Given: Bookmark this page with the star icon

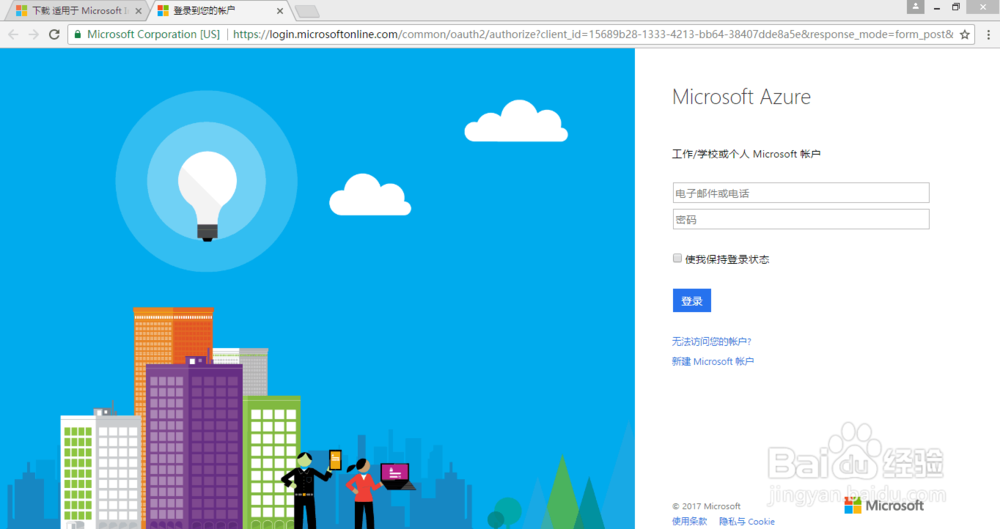Looking at the screenshot, I should pyautogui.click(x=965, y=34).
